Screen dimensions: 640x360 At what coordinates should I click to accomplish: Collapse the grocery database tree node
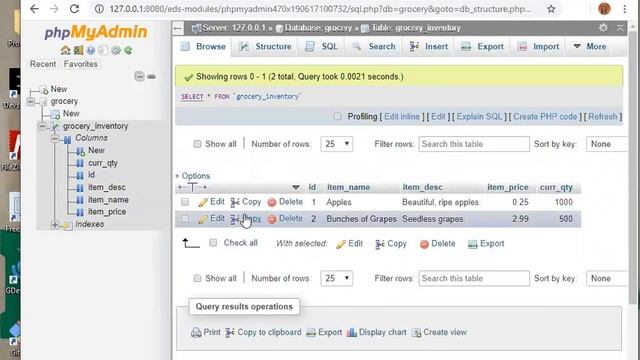coord(31,101)
